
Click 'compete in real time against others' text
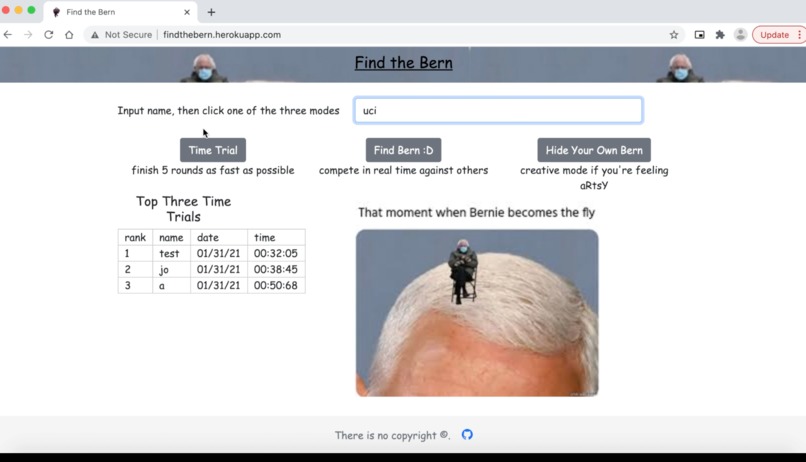(404, 170)
